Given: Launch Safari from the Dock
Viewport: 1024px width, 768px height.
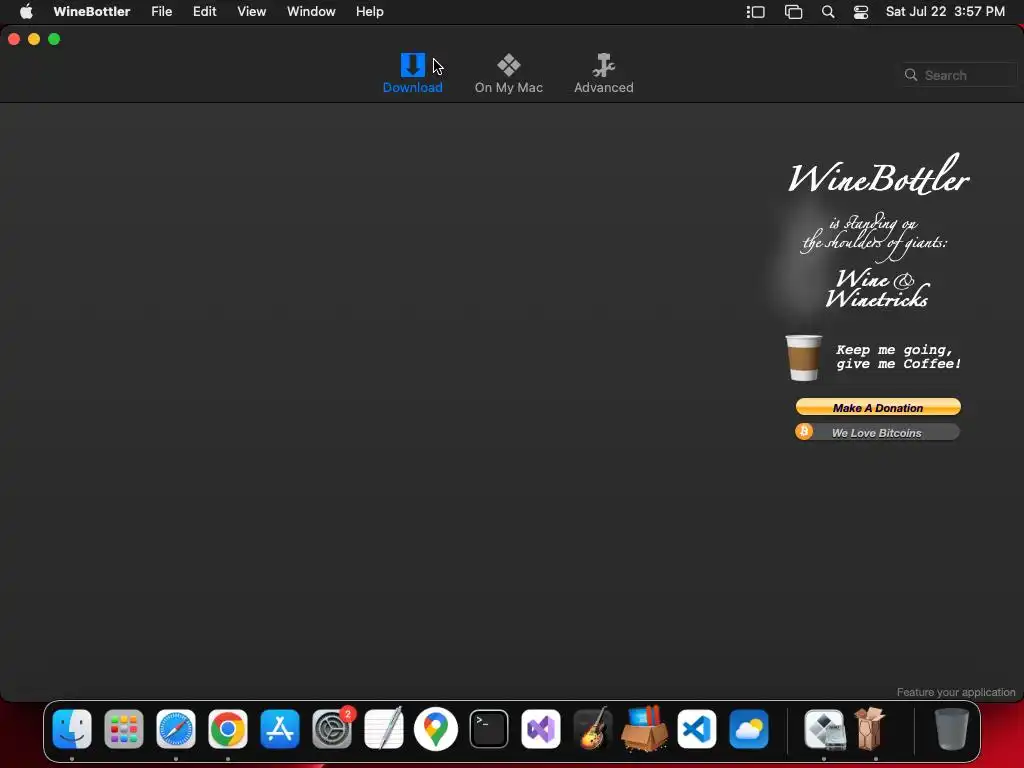Looking at the screenshot, I should (x=176, y=729).
